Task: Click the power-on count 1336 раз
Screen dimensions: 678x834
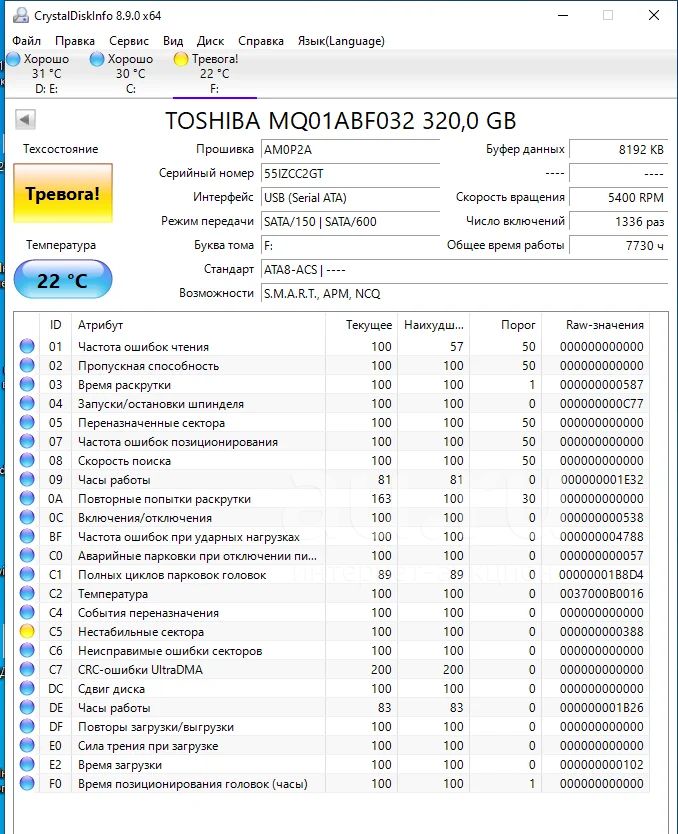Action: pos(618,221)
